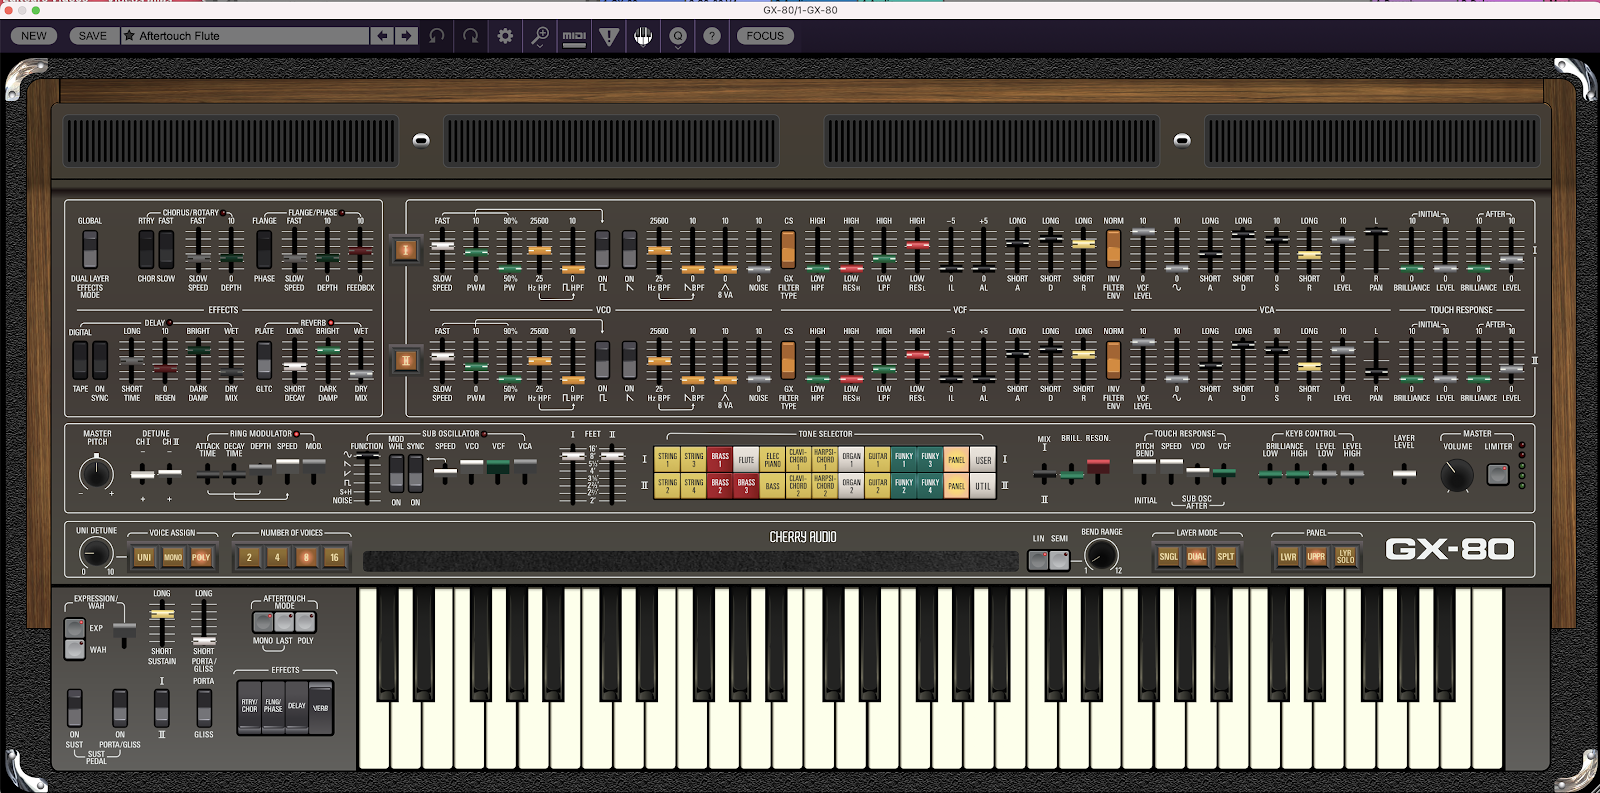Toggle the LYR SOLO button

[x=1346, y=557]
